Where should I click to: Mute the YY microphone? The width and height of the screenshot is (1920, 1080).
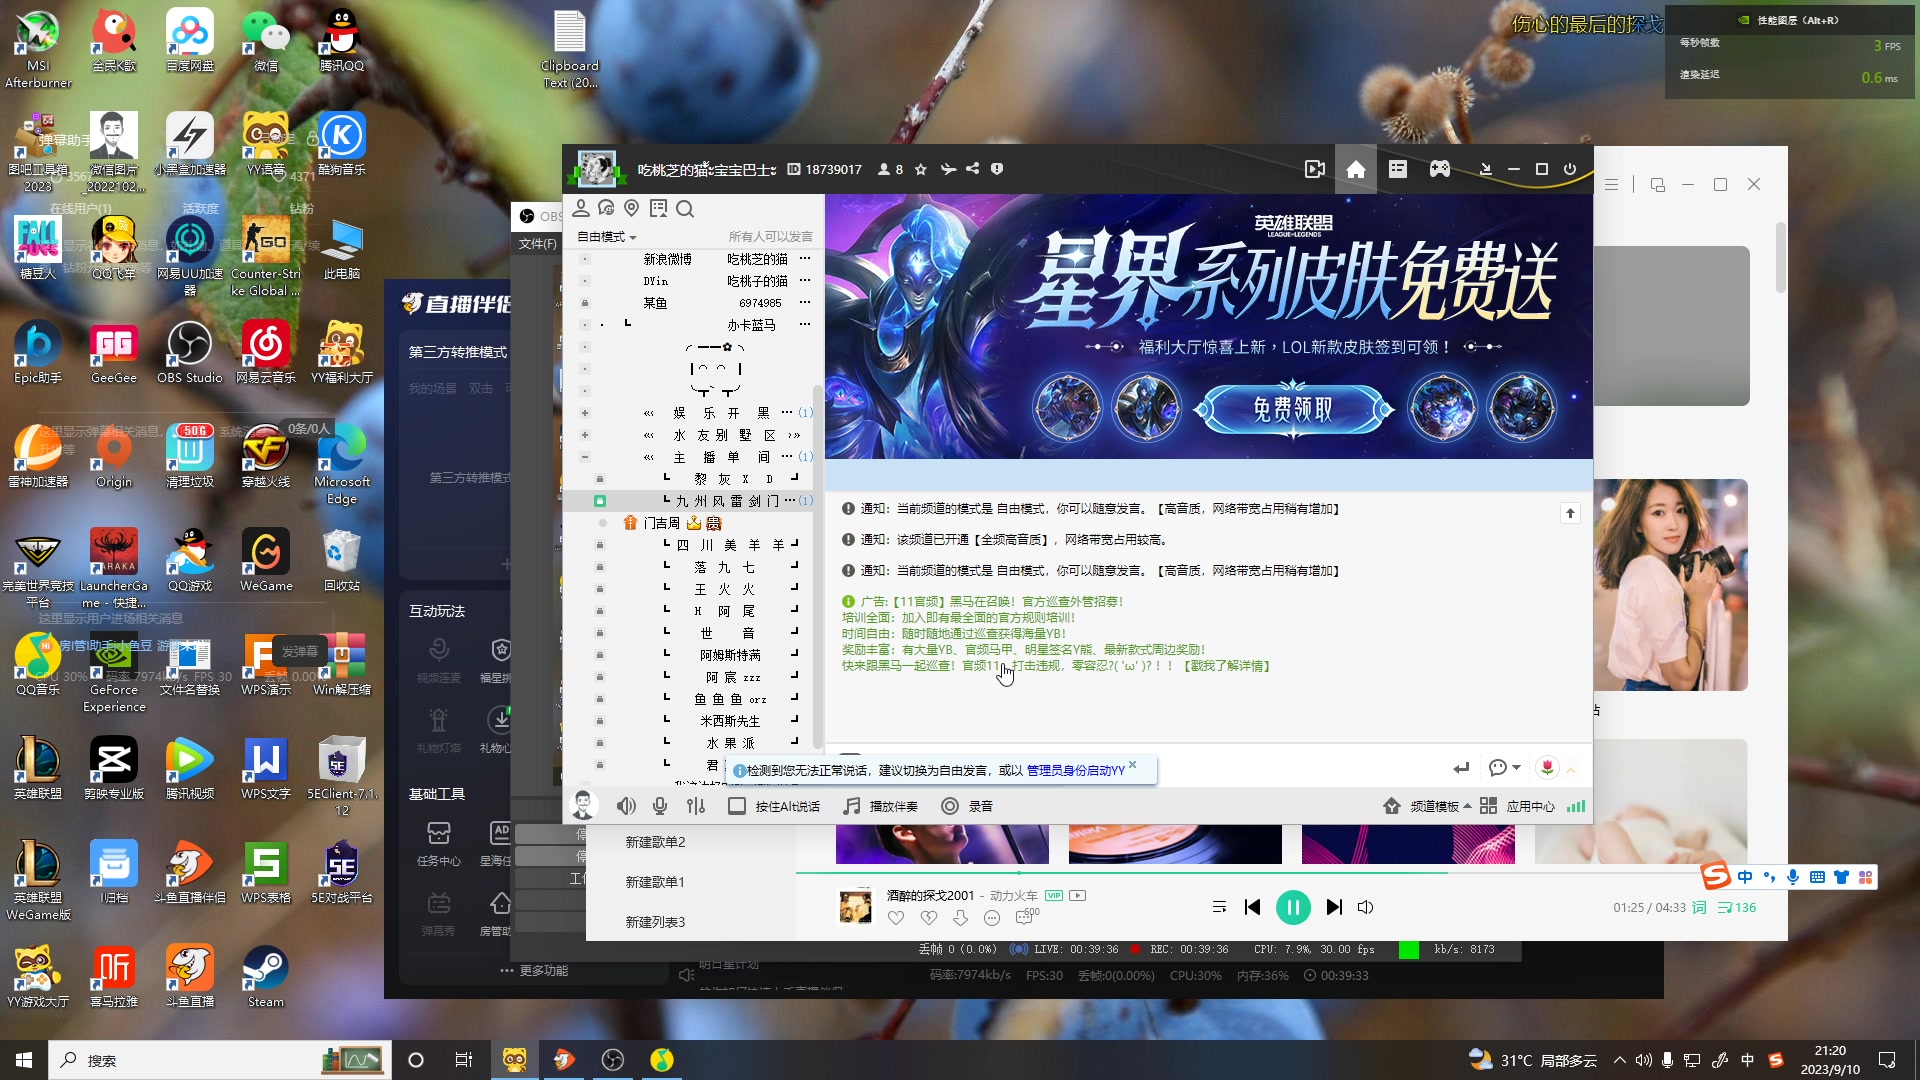click(x=660, y=806)
